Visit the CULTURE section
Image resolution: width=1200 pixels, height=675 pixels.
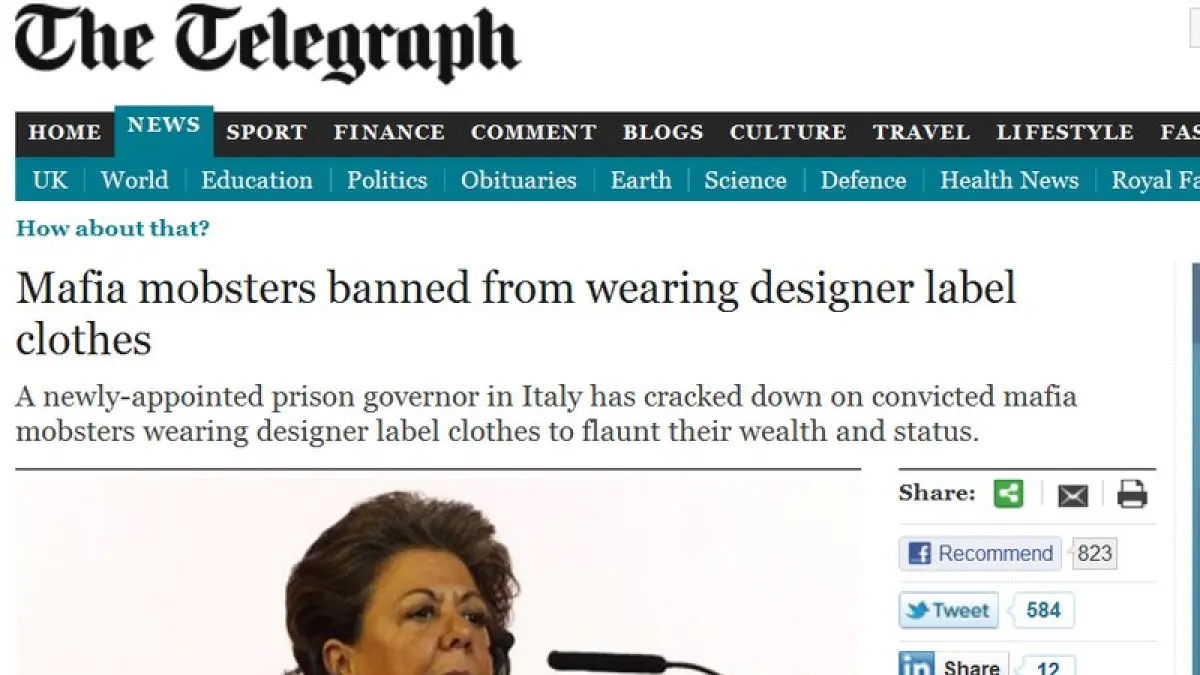click(788, 133)
